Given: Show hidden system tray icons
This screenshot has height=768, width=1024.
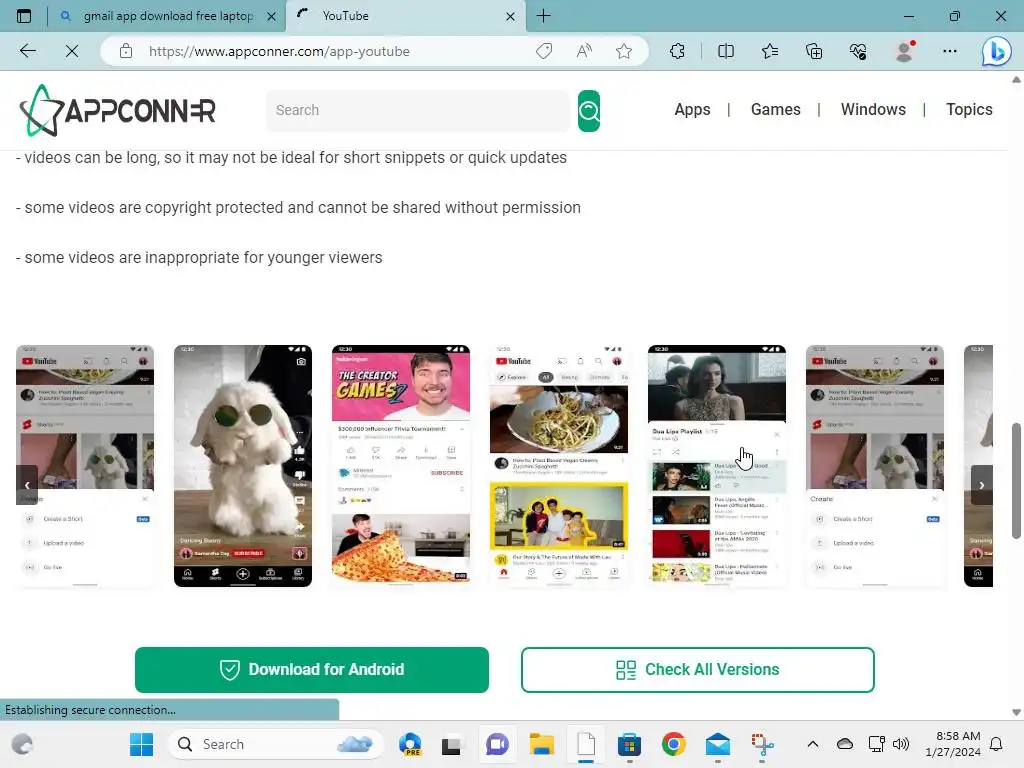Looking at the screenshot, I should [812, 744].
